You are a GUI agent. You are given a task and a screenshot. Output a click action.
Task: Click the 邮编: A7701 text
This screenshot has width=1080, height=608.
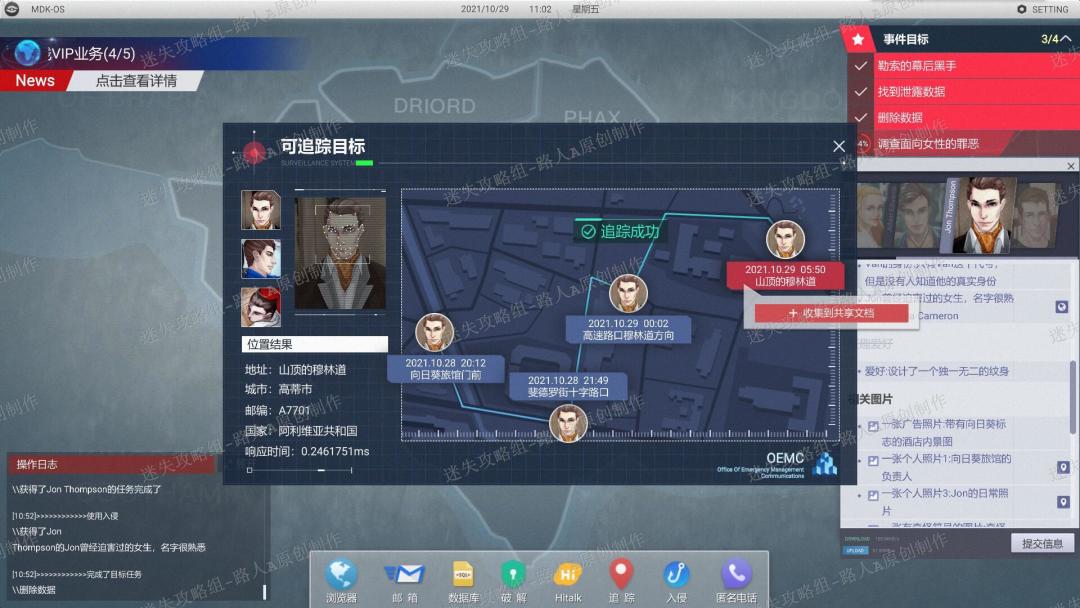pyautogui.click(x=278, y=410)
